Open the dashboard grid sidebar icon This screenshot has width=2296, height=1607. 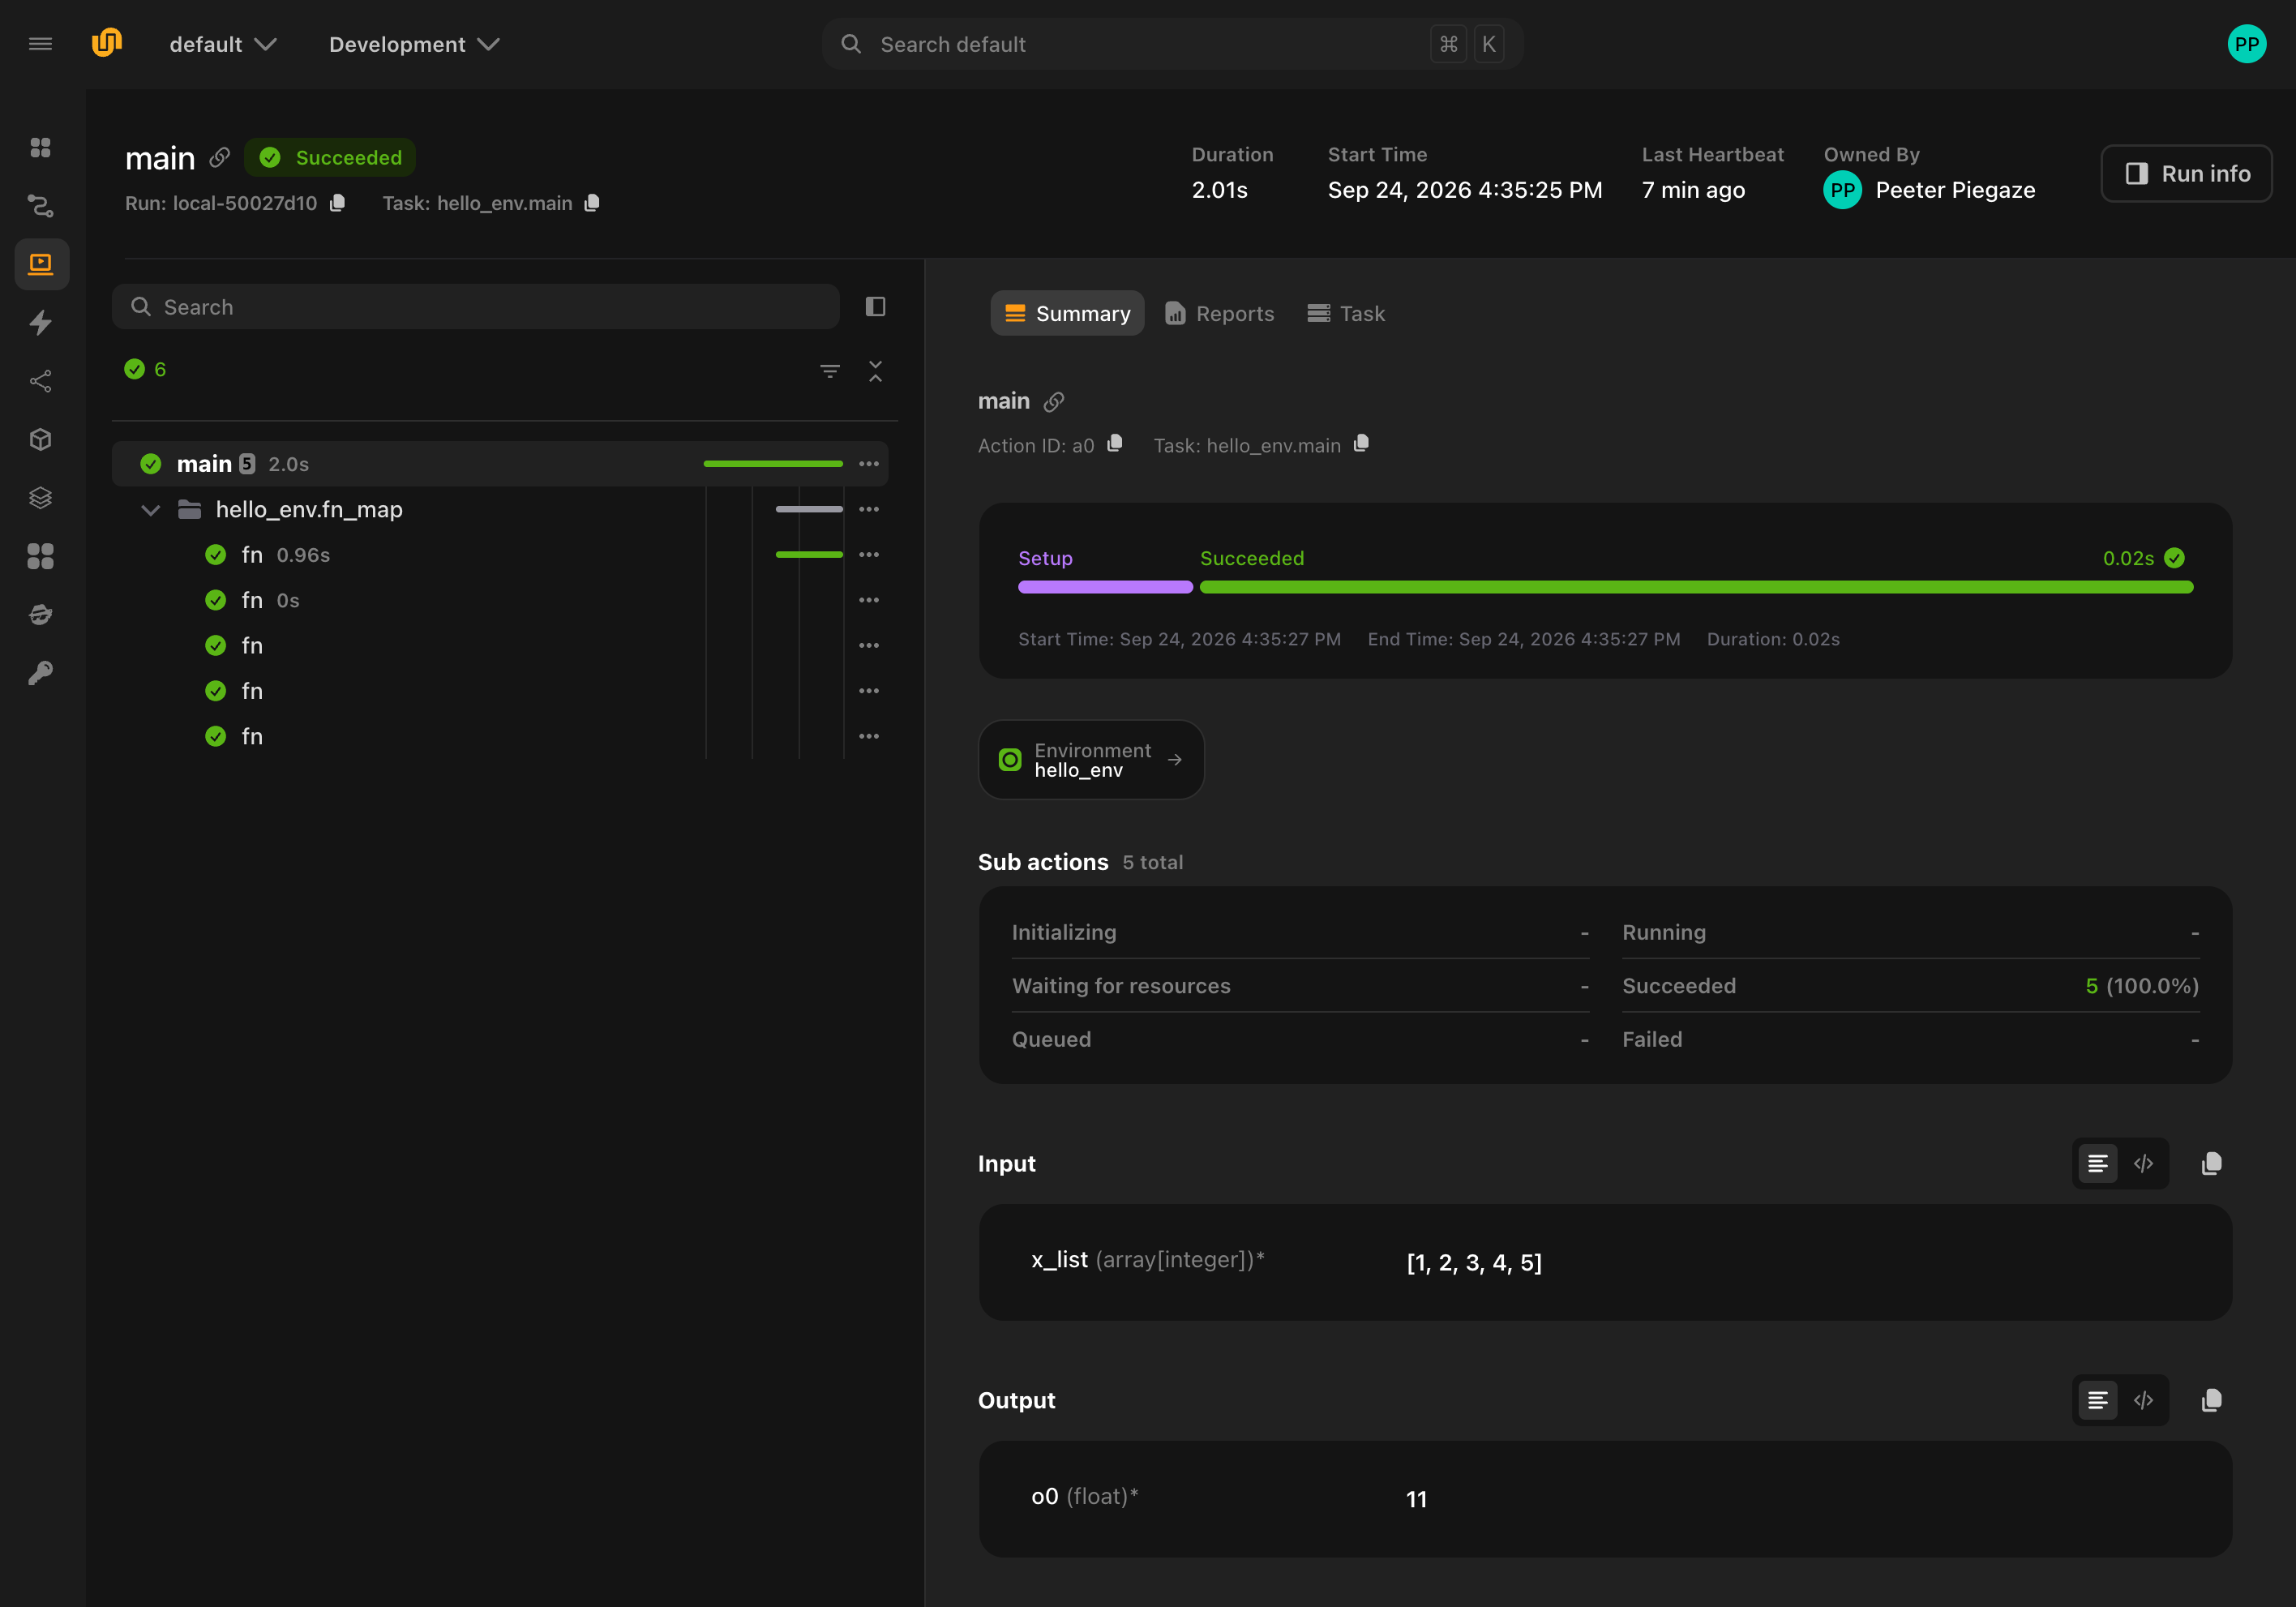(41, 147)
